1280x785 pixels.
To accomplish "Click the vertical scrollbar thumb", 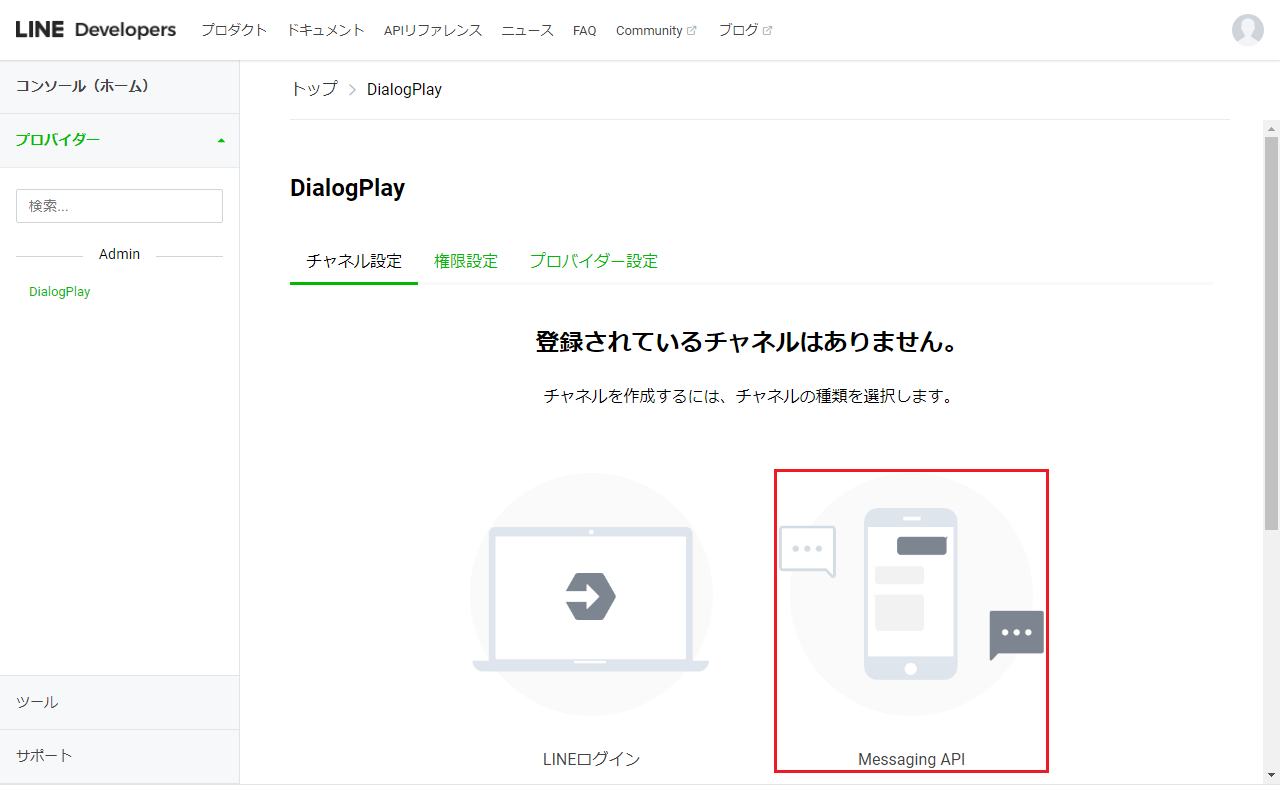I will click(x=1271, y=333).
